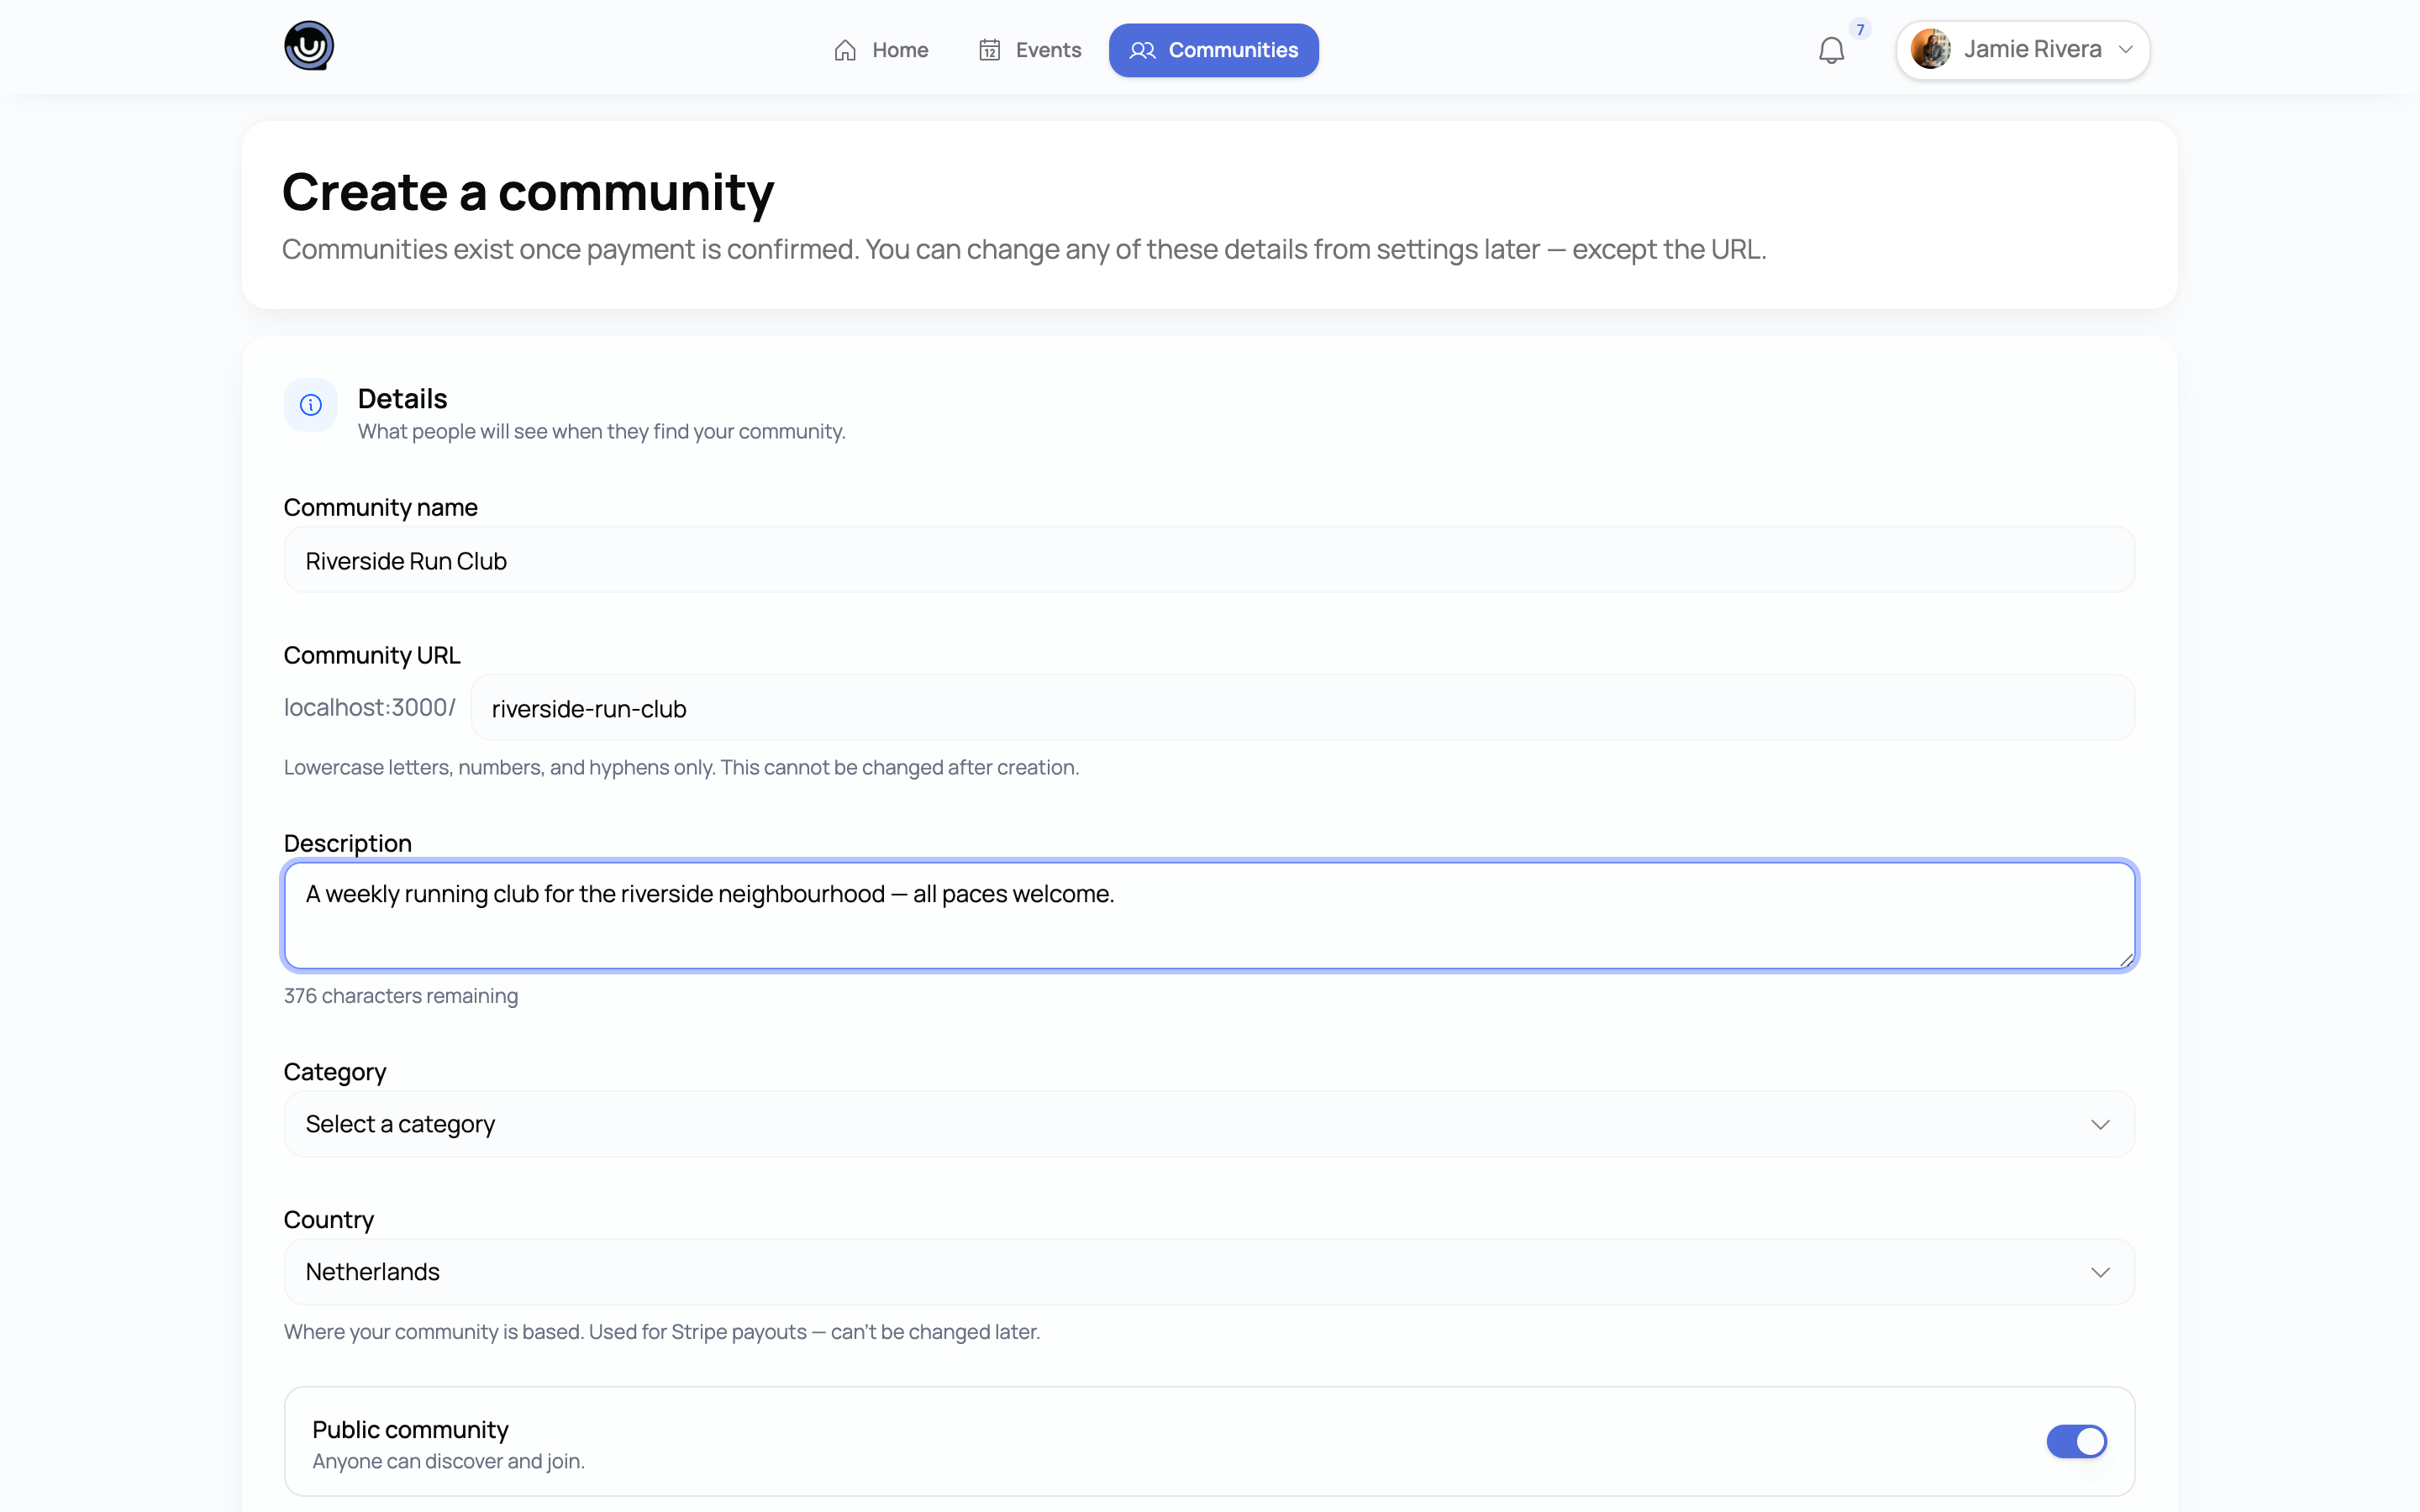The height and width of the screenshot is (1512, 2420).
Task: Click the Jamie Rivera name
Action: (2032, 49)
